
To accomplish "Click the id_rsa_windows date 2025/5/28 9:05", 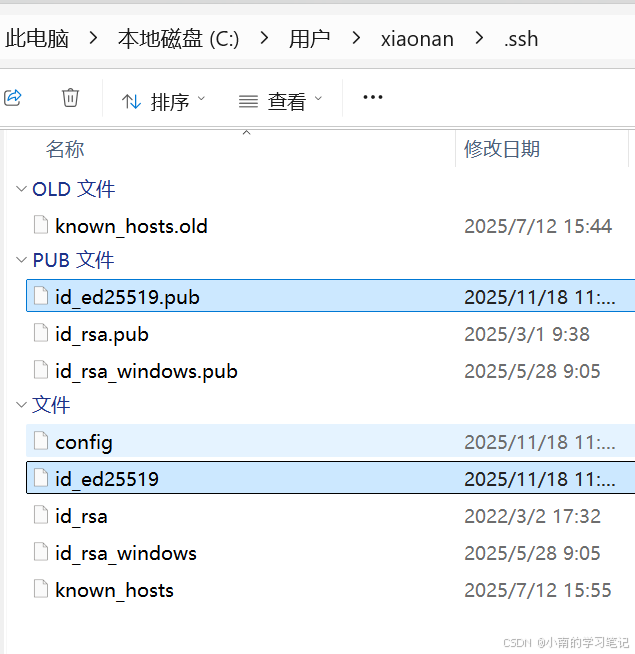I will [532, 553].
